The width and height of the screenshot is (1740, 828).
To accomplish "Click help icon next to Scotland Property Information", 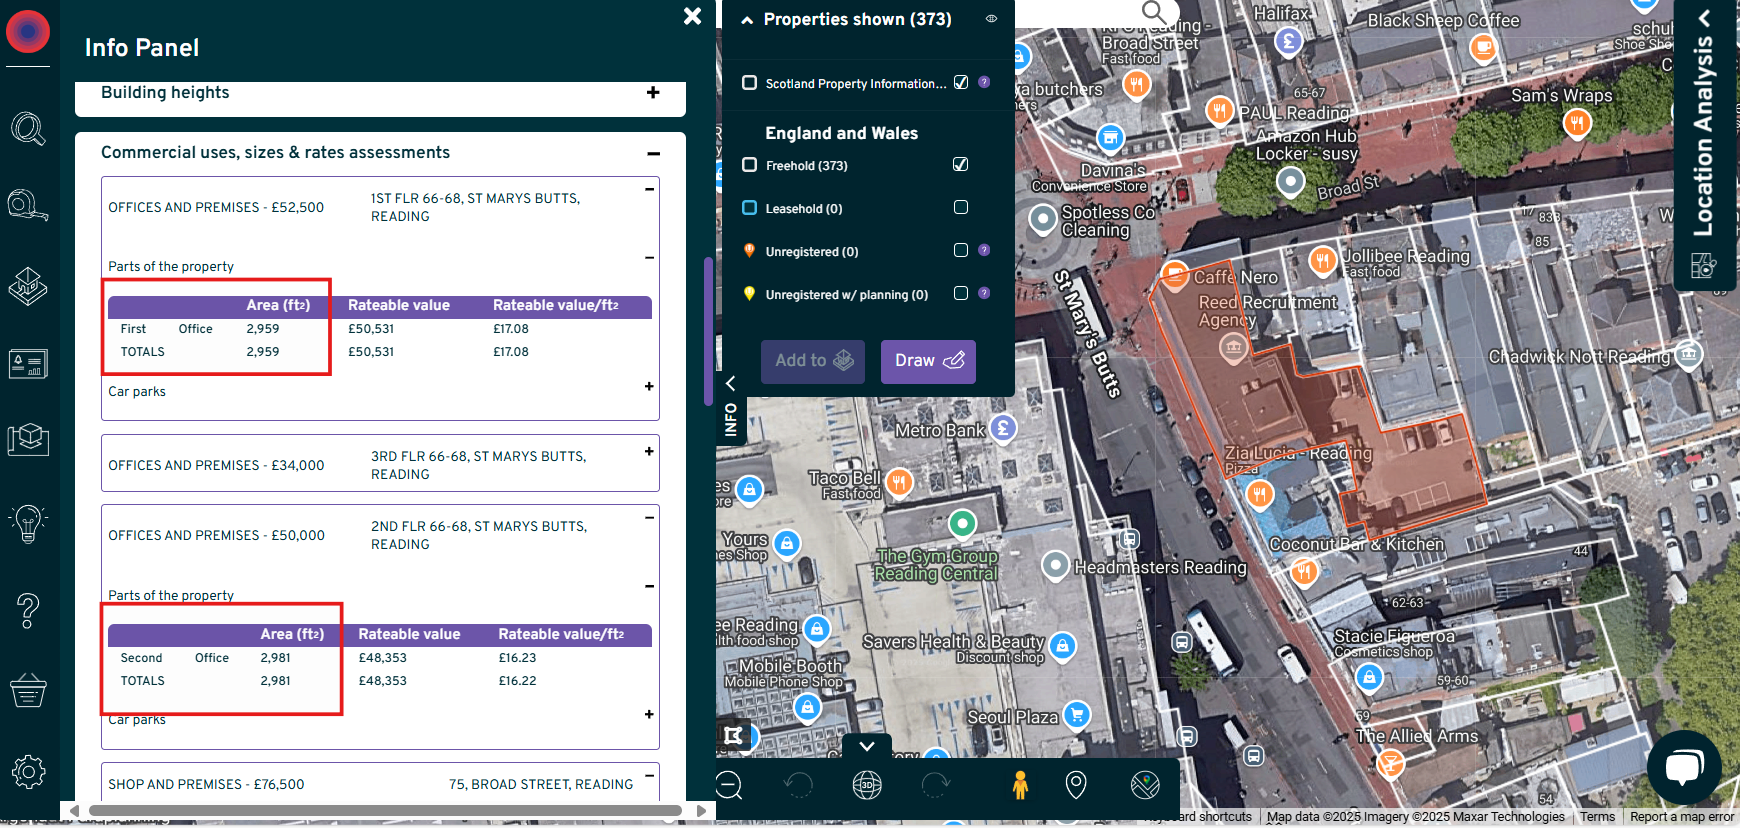I will 984,82.
